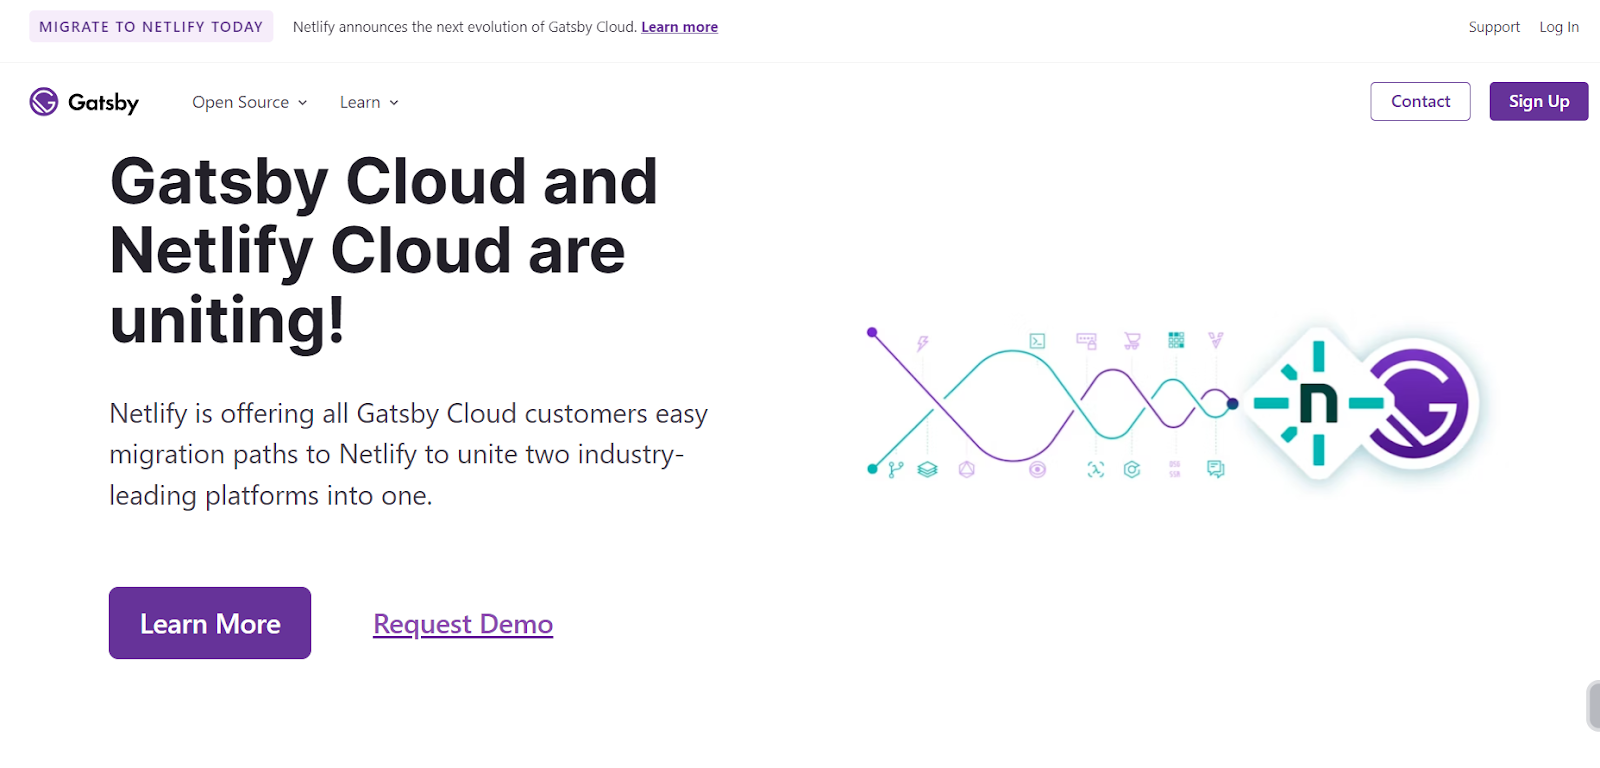Click the purple Sign Up button

1539,101
